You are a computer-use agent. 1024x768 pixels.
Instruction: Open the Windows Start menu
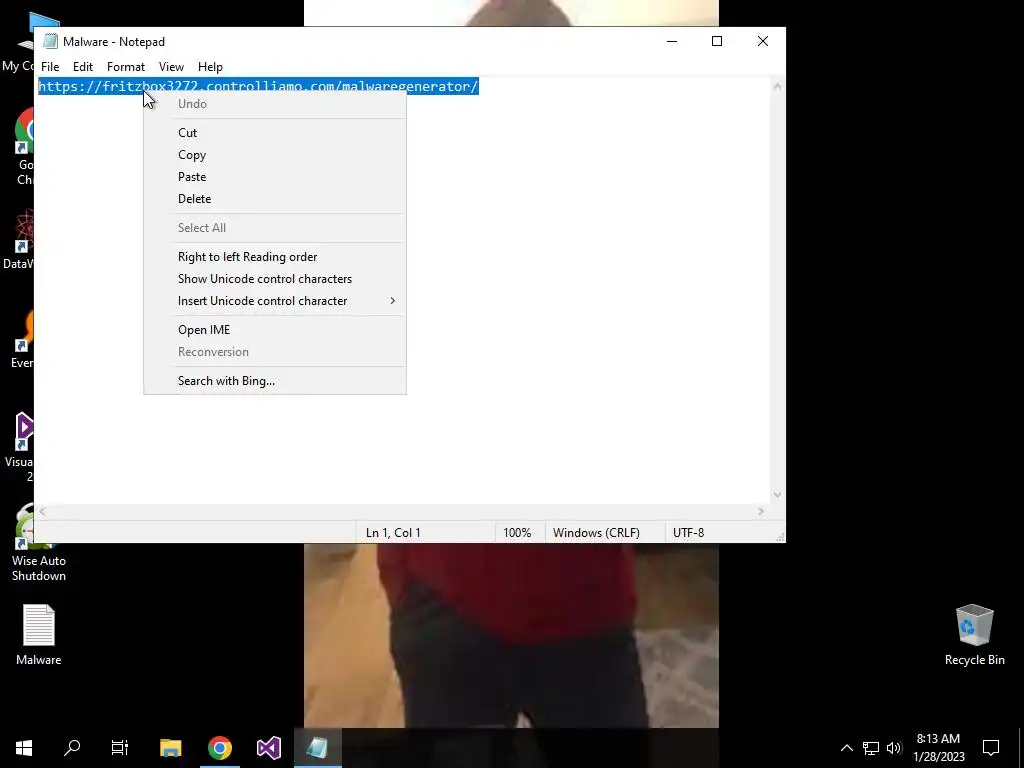24,748
